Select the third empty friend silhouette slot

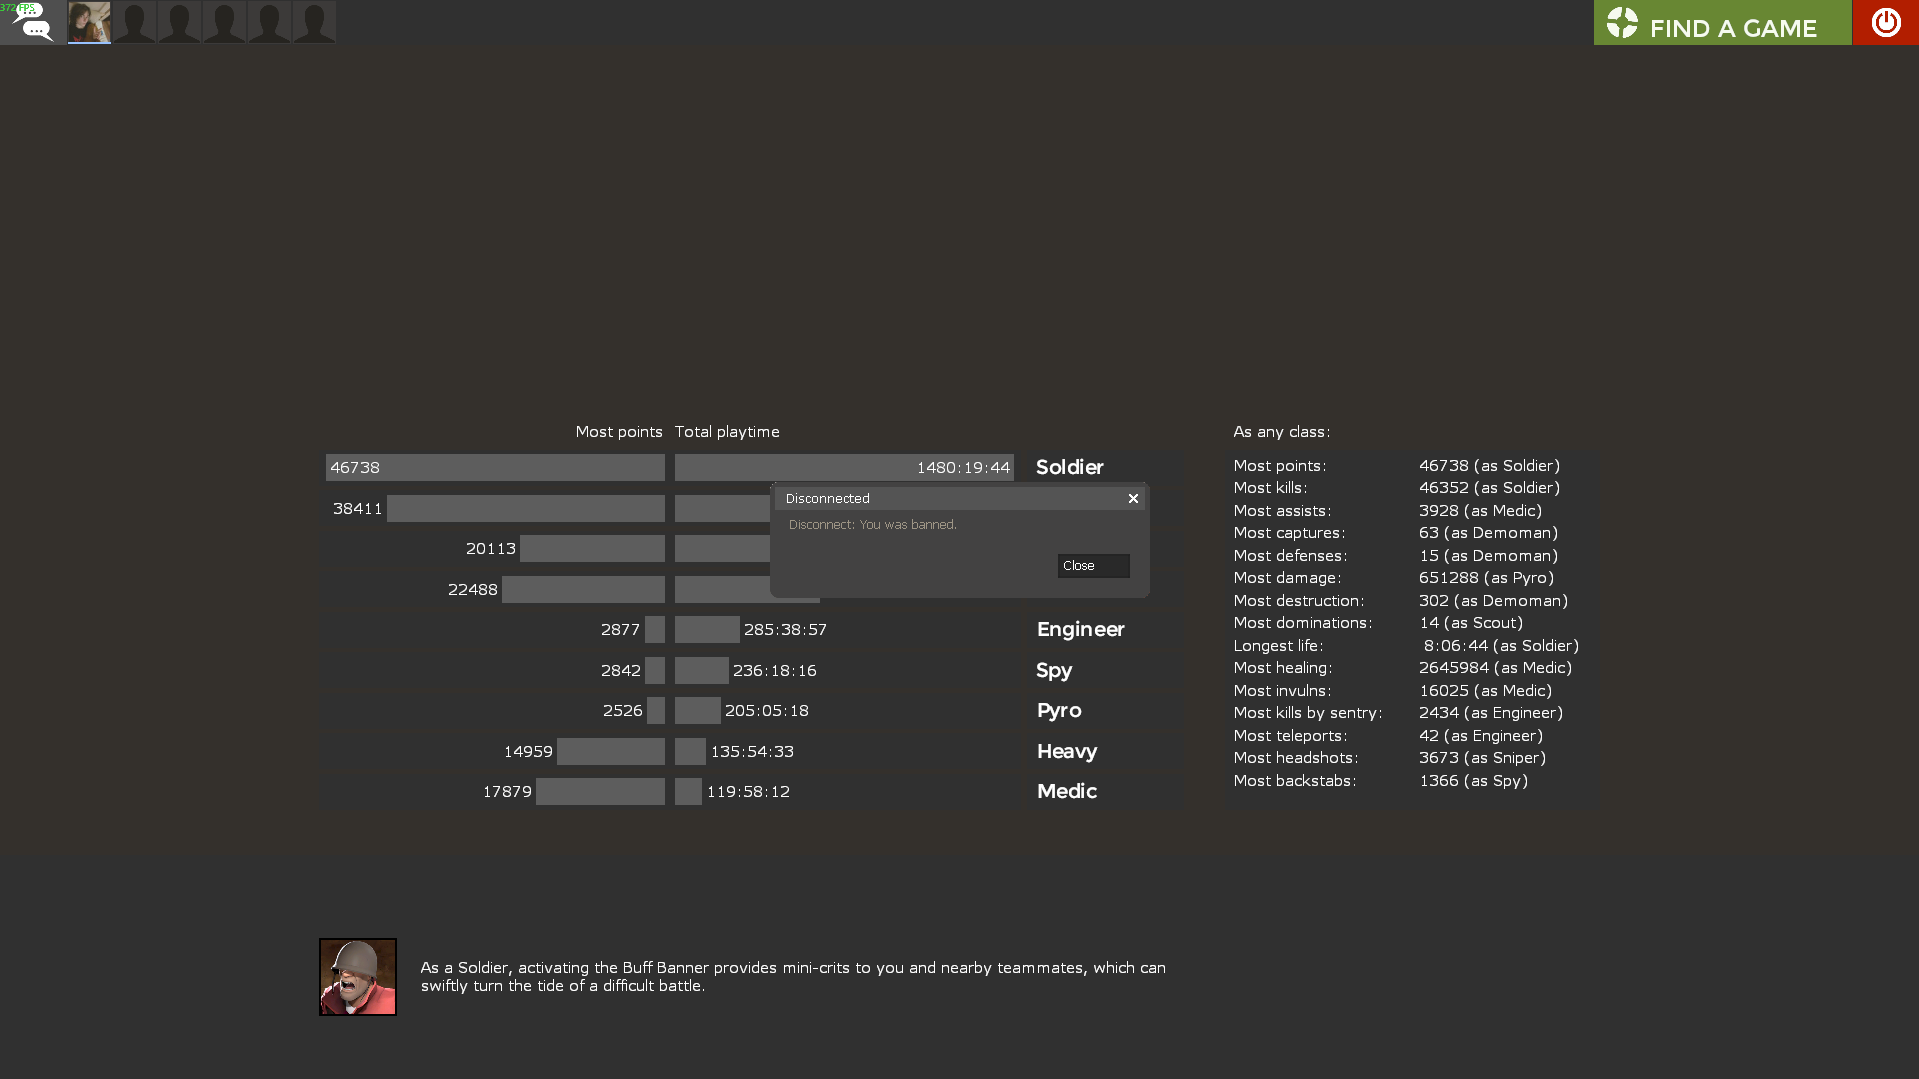click(224, 22)
